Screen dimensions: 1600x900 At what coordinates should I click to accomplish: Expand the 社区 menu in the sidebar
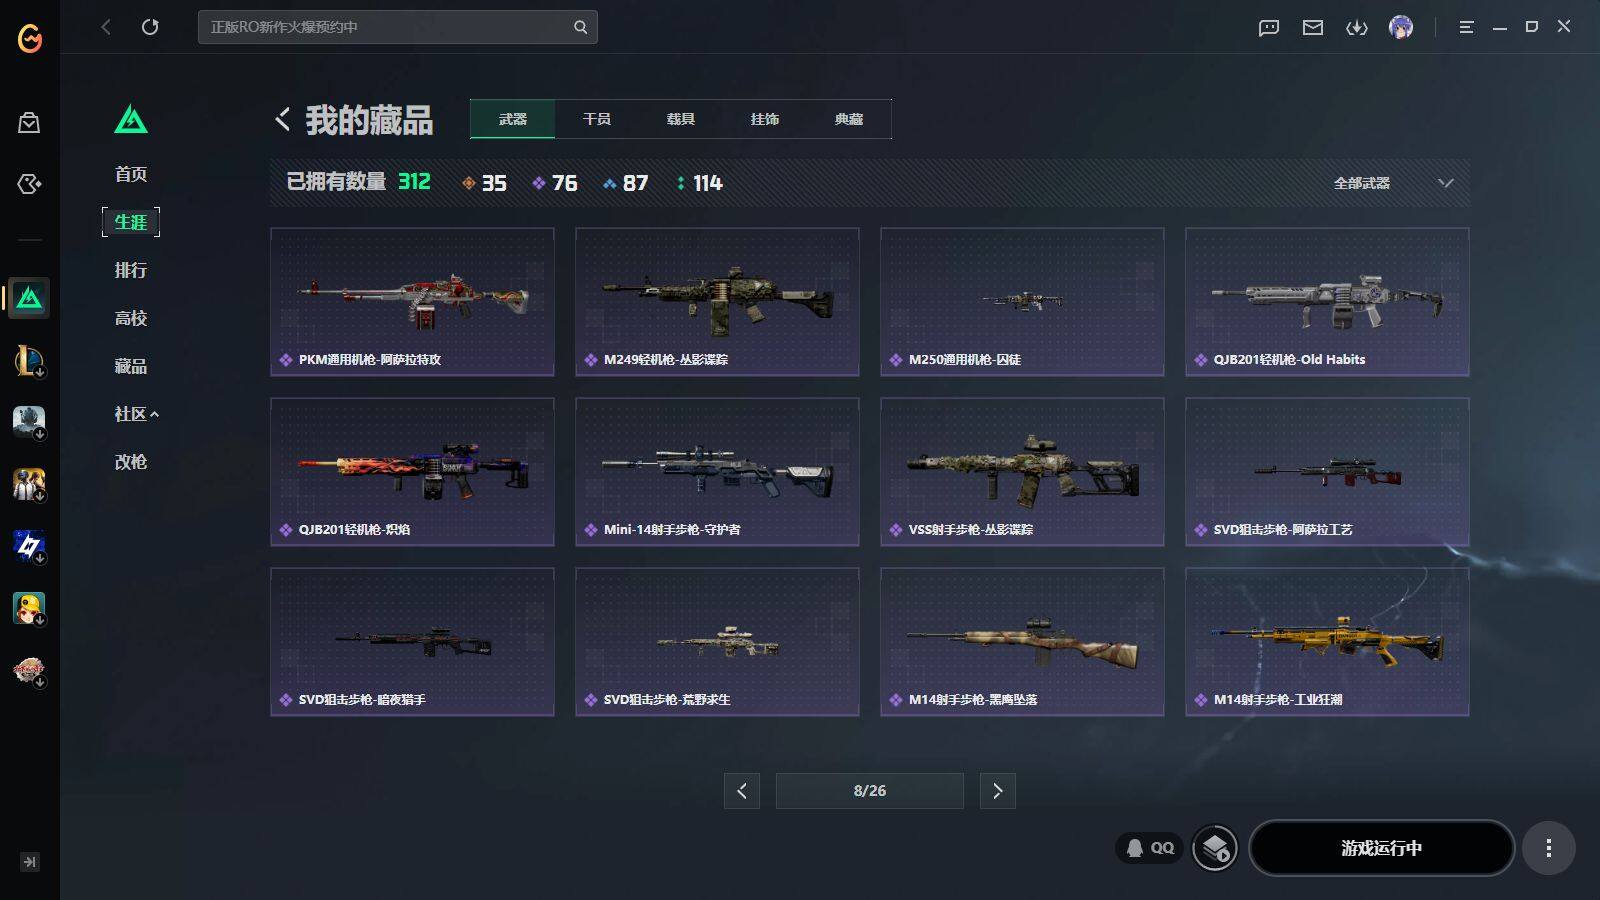tap(136, 414)
